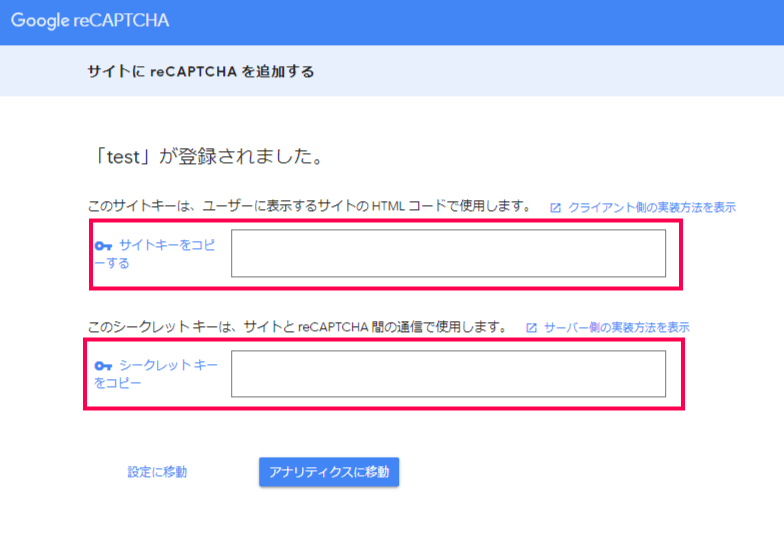
Task: Click inside the secret key text box
Action: (x=448, y=374)
